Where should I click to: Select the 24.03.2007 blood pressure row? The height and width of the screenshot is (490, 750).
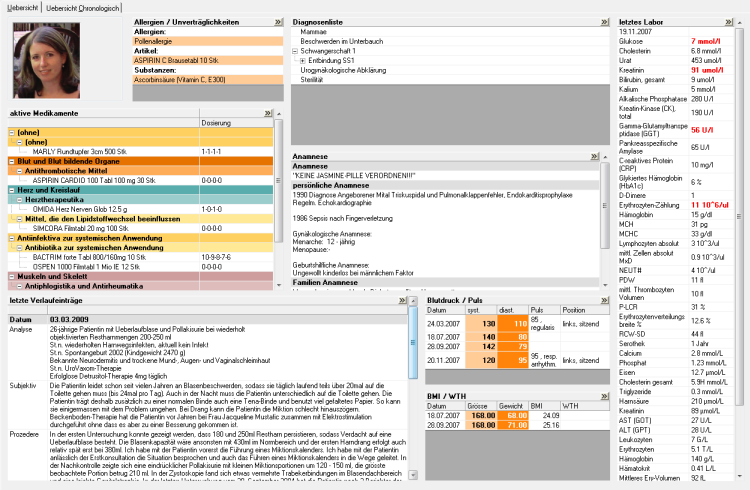[x=517, y=324]
